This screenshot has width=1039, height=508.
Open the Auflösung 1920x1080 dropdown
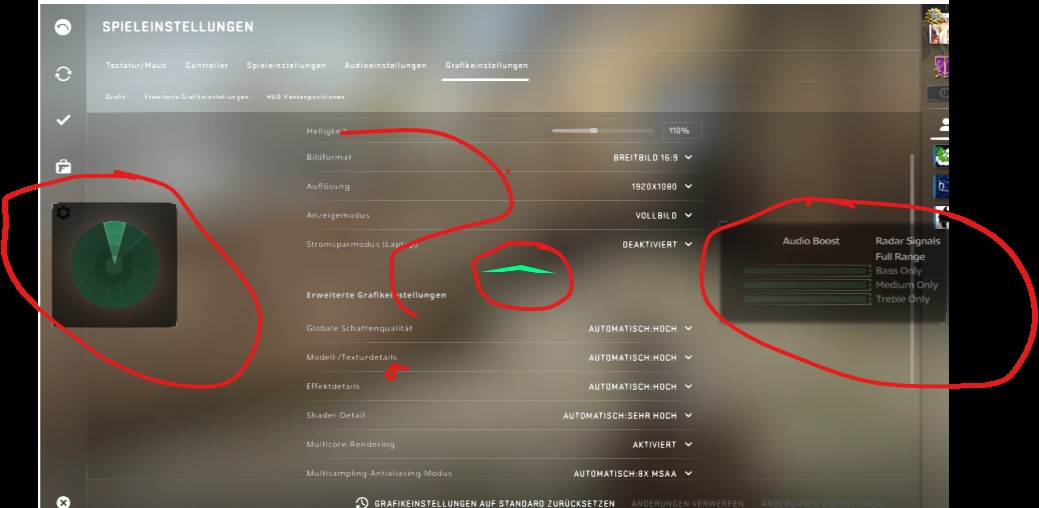pos(661,187)
